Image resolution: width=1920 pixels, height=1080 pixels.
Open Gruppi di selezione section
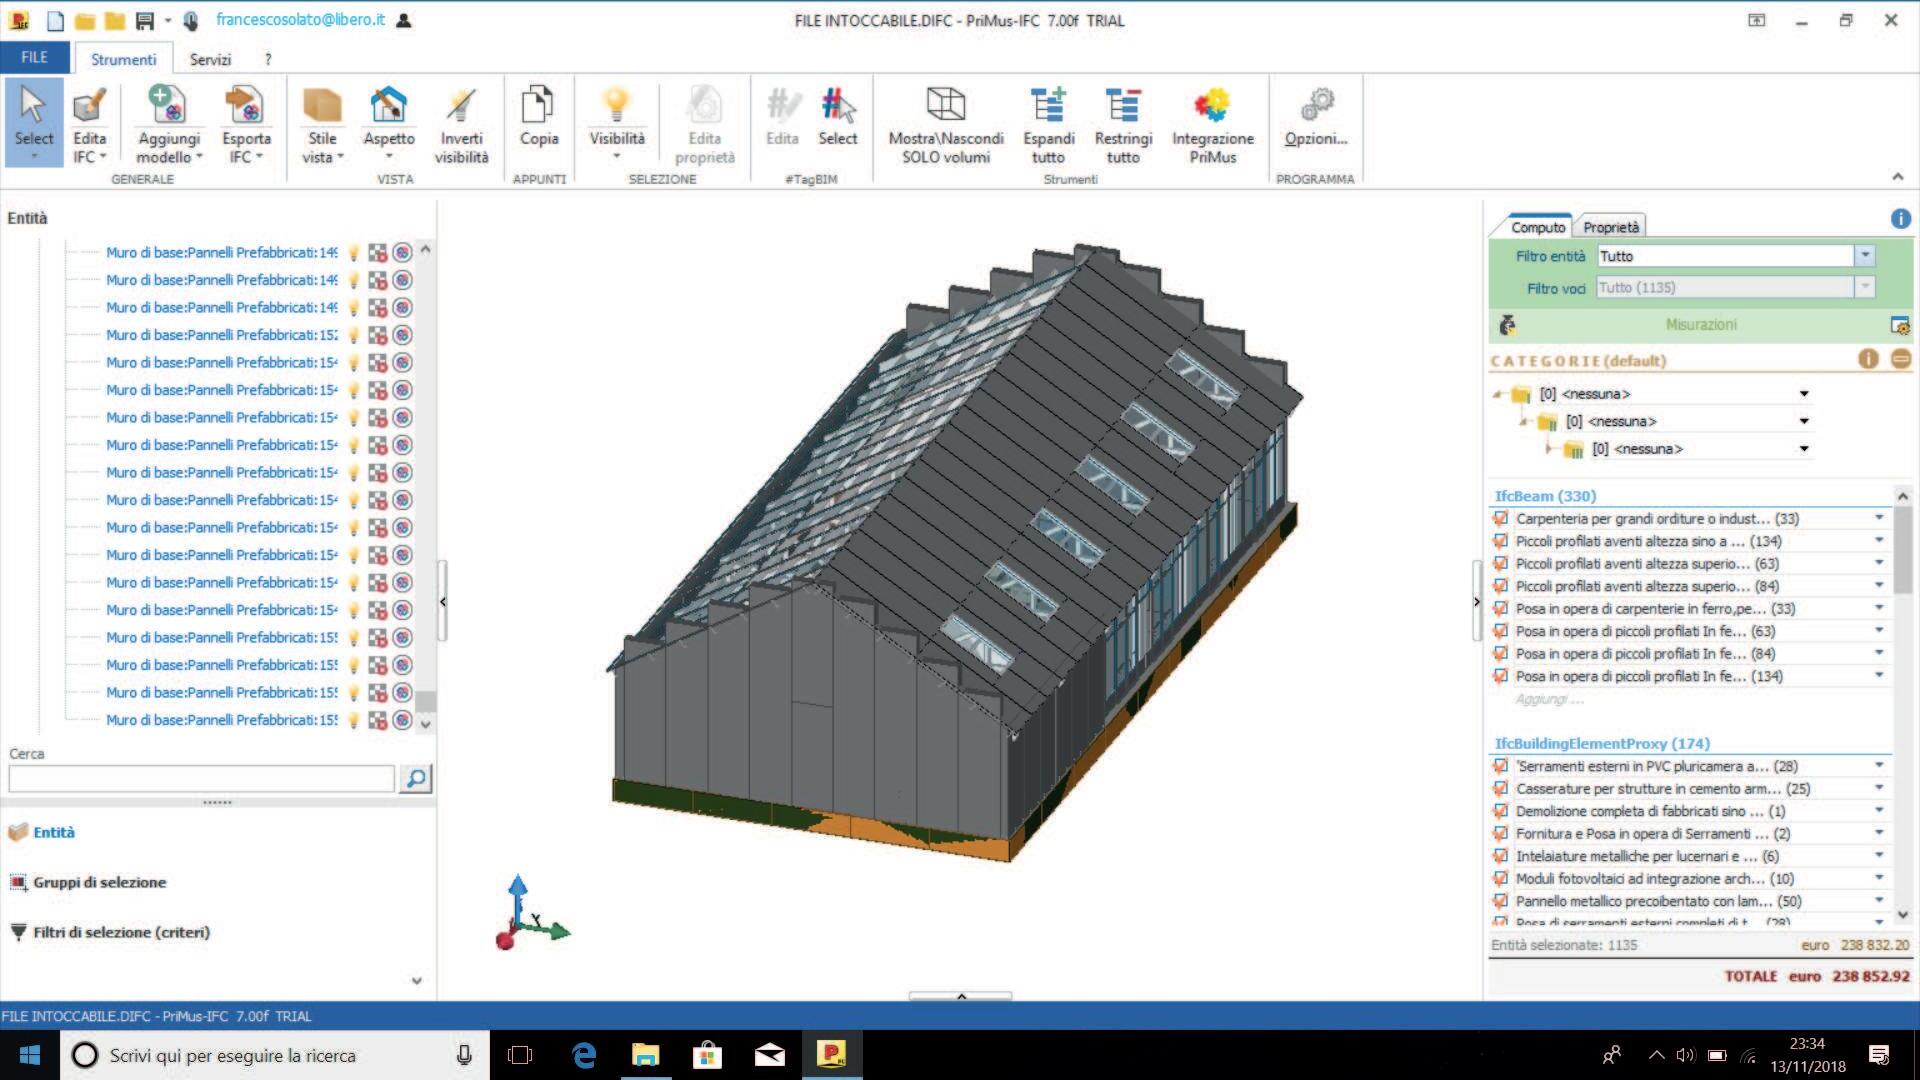(x=99, y=882)
